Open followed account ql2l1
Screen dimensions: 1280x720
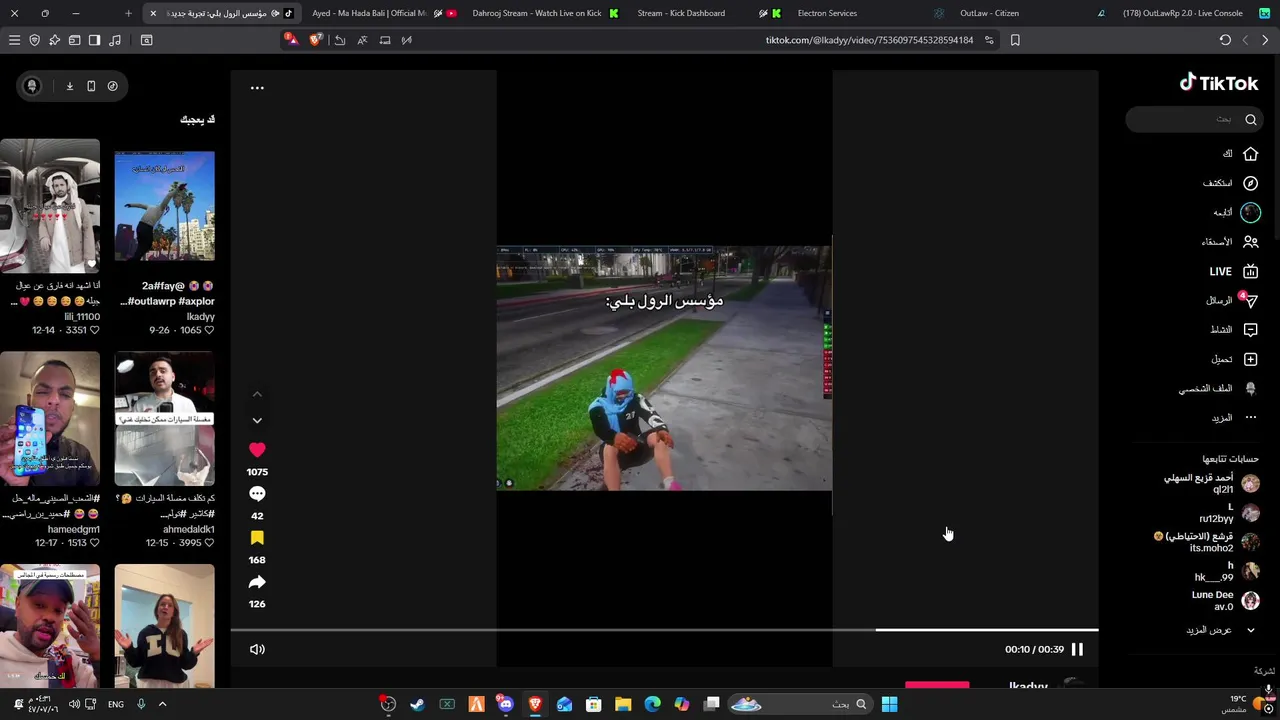[1212, 484]
